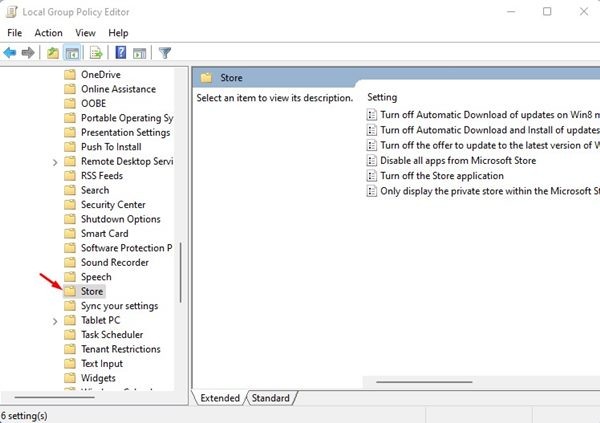Select Push To Install tree item
Image resolution: width=600 pixels, height=423 pixels.
(111, 147)
